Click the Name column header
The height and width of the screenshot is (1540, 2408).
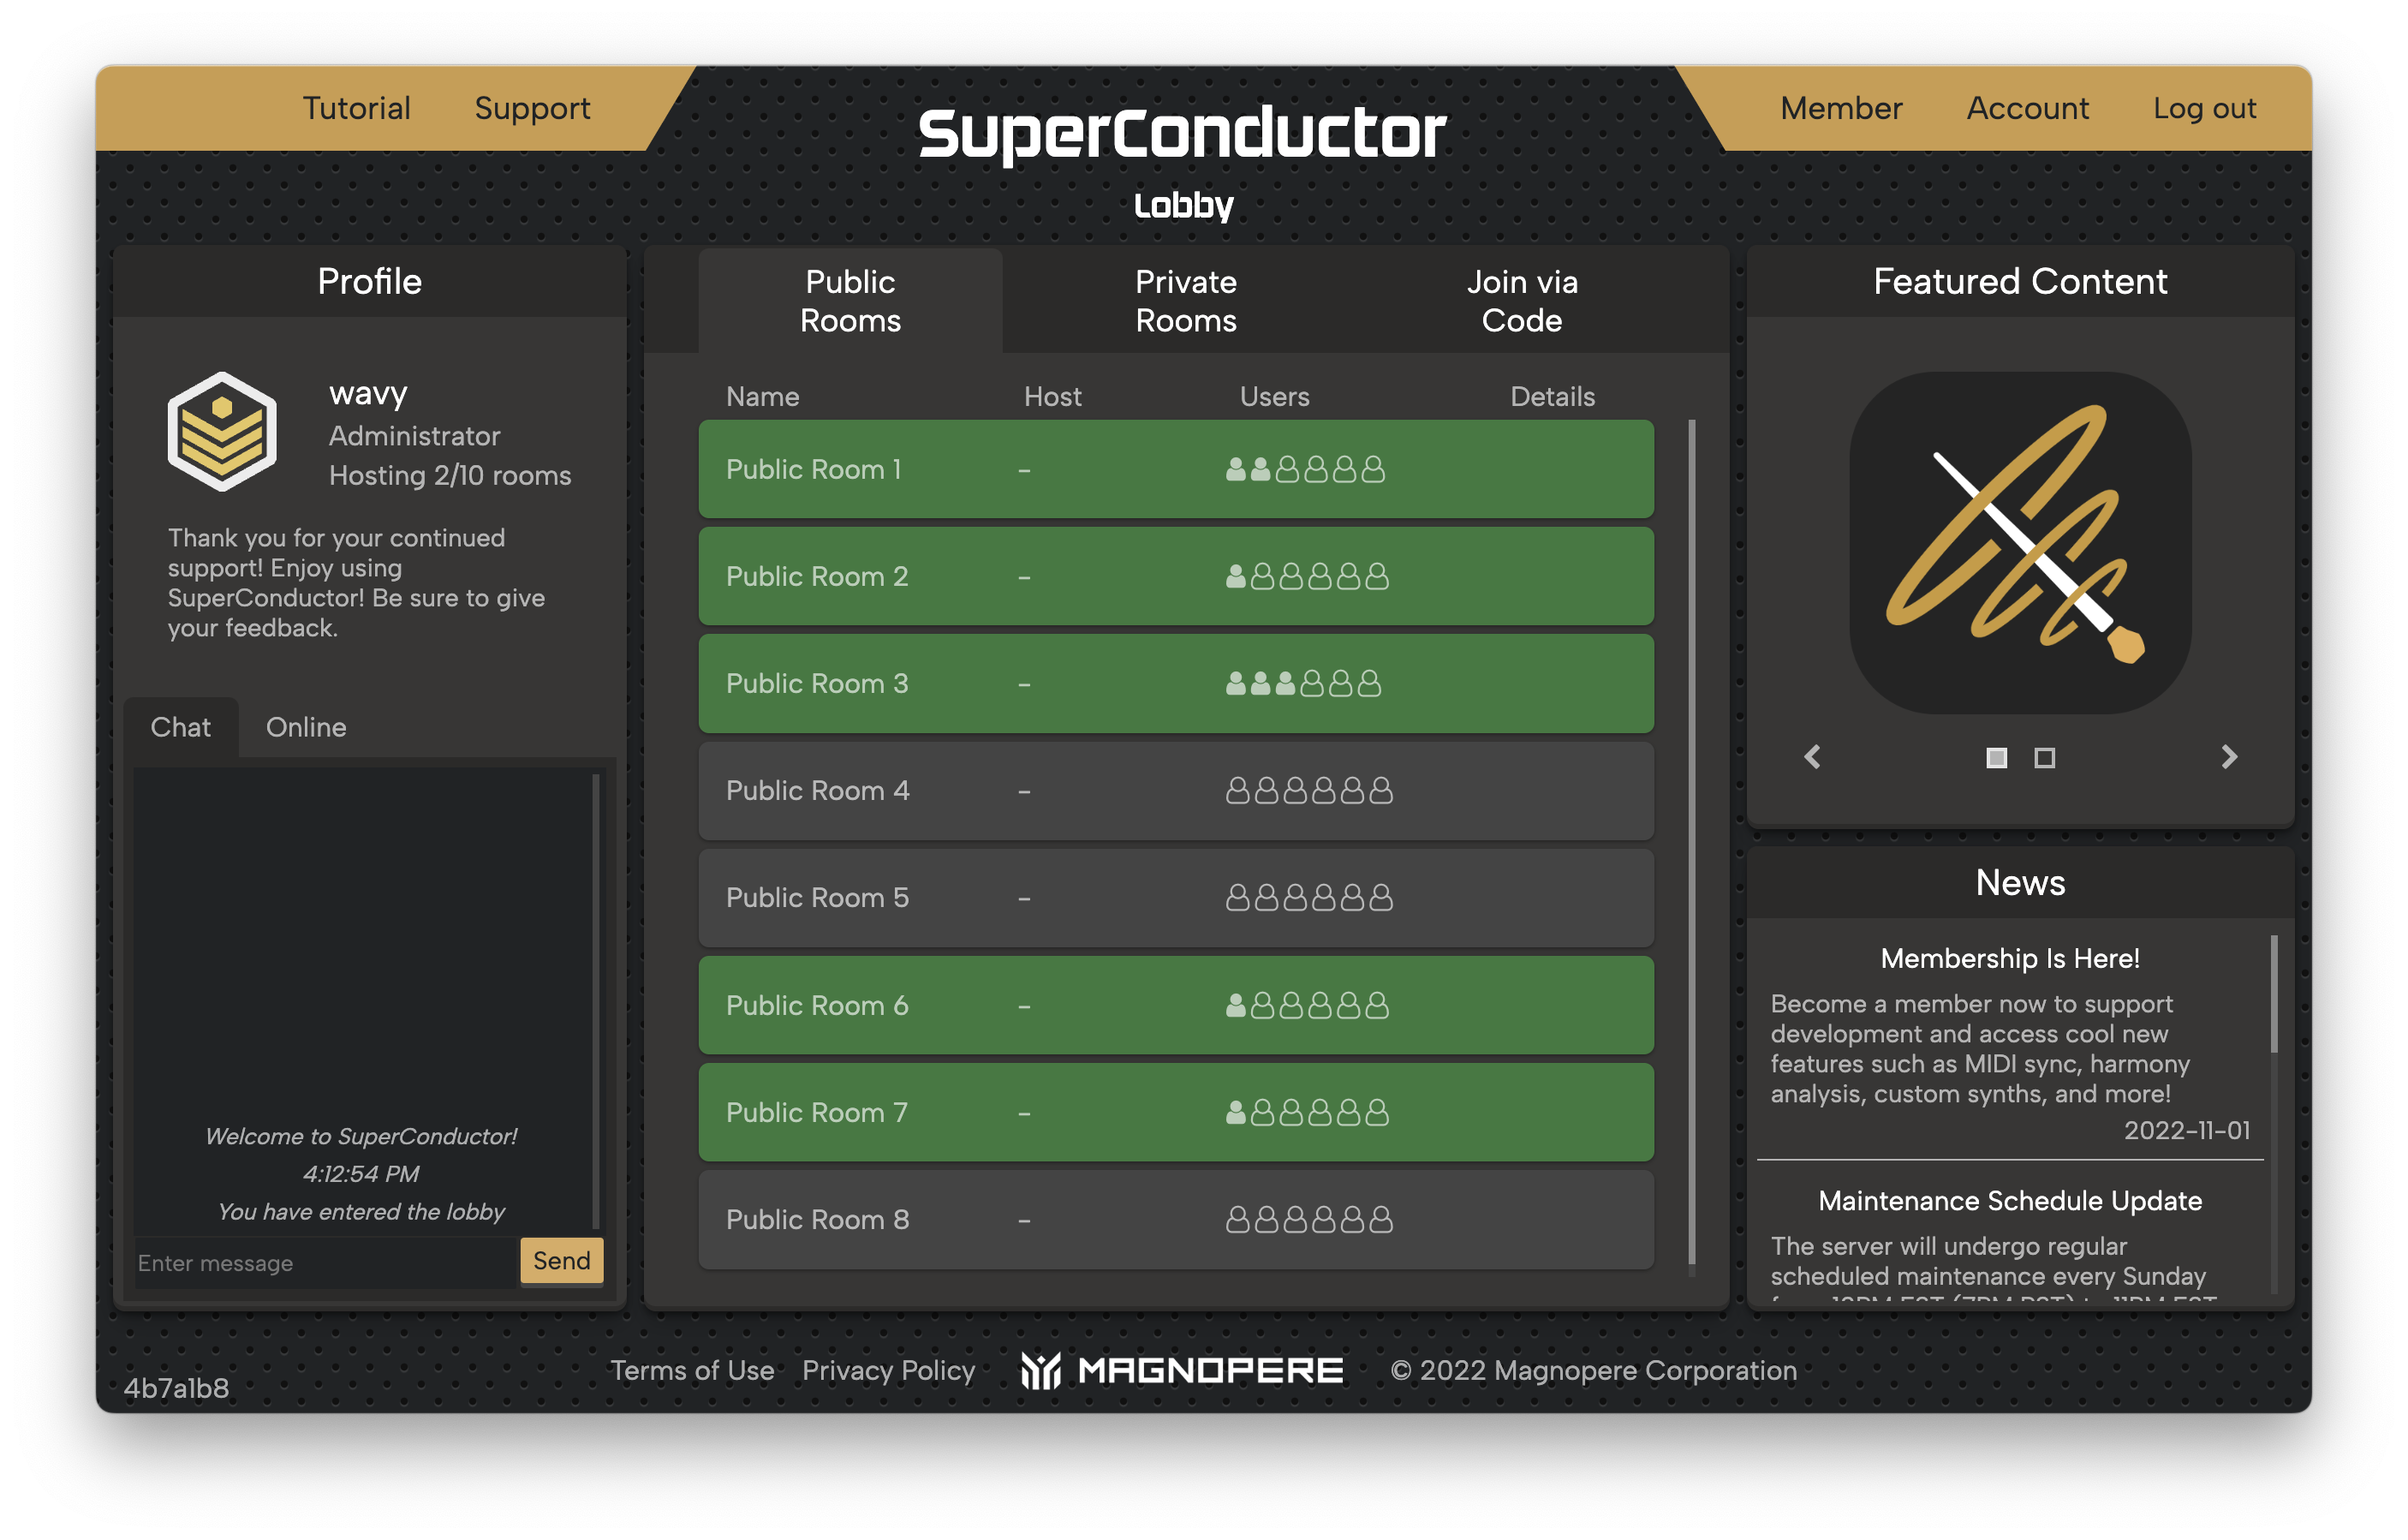click(762, 396)
